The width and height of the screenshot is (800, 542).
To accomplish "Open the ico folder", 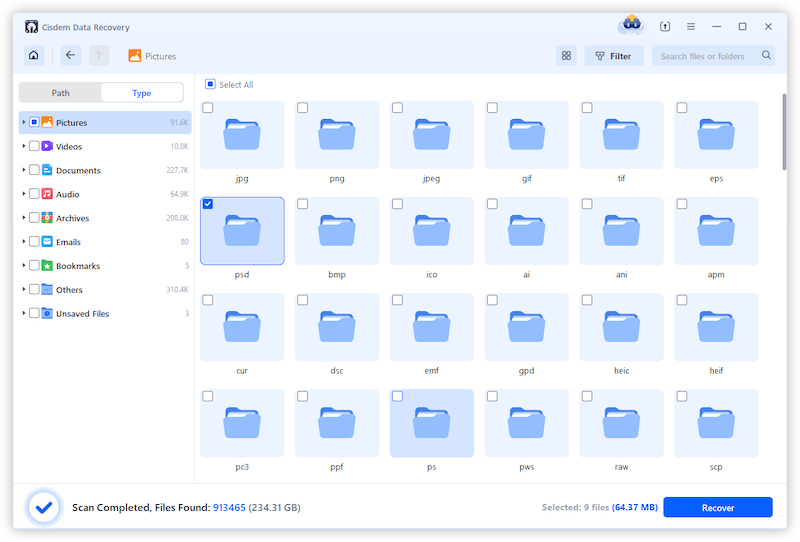I will pyautogui.click(x=432, y=231).
